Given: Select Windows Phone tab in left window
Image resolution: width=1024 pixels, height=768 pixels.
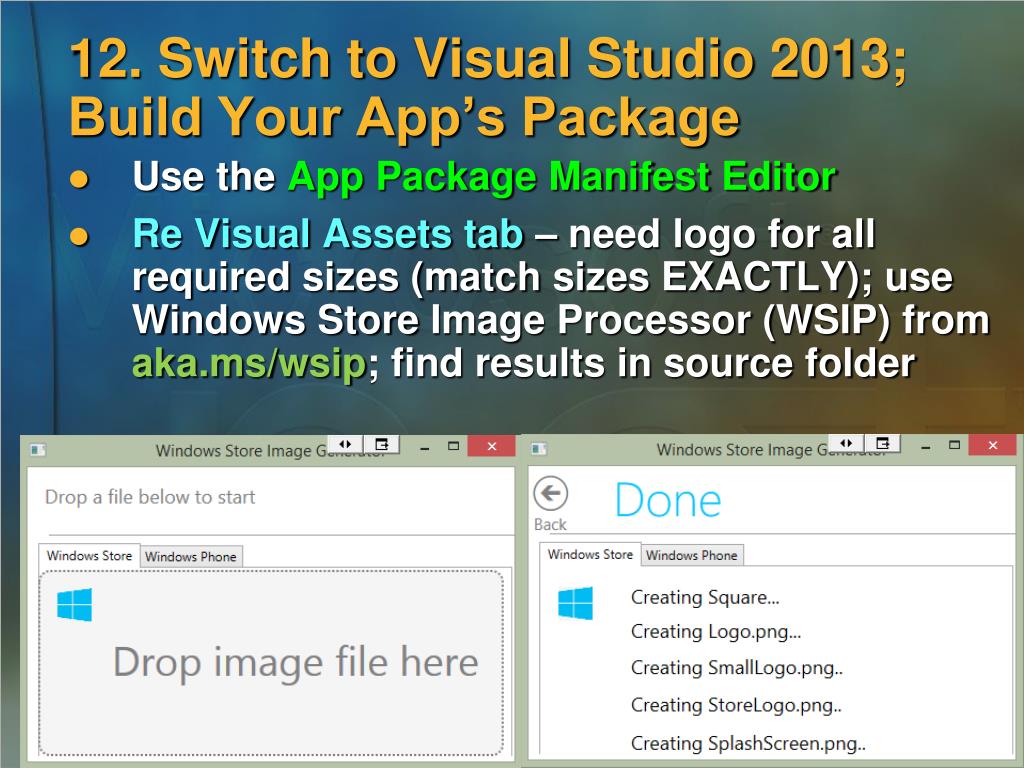Looking at the screenshot, I should pyautogui.click(x=191, y=556).
